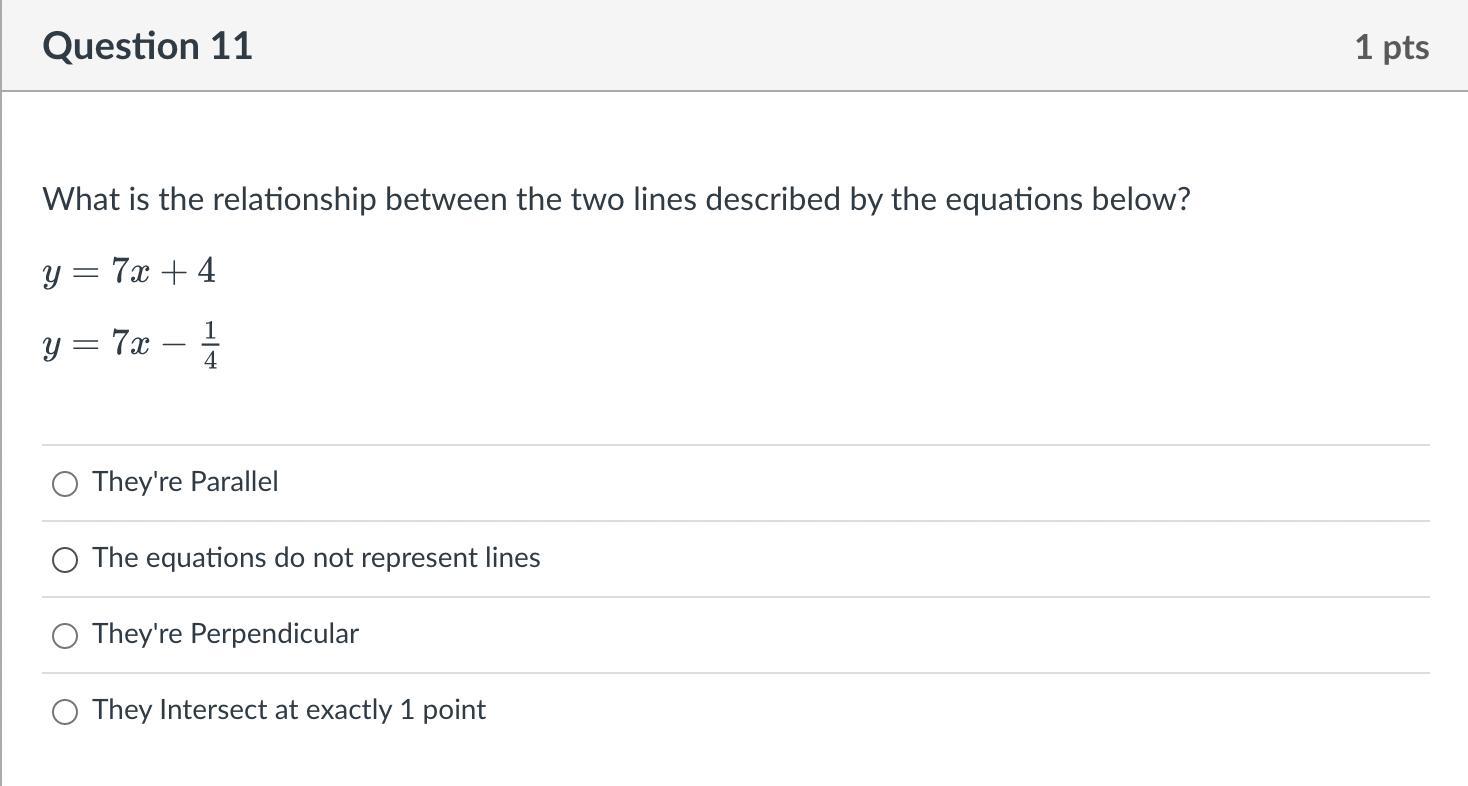Select the "They're Parallel" radio button
The width and height of the screenshot is (1468, 786).
(x=65, y=484)
